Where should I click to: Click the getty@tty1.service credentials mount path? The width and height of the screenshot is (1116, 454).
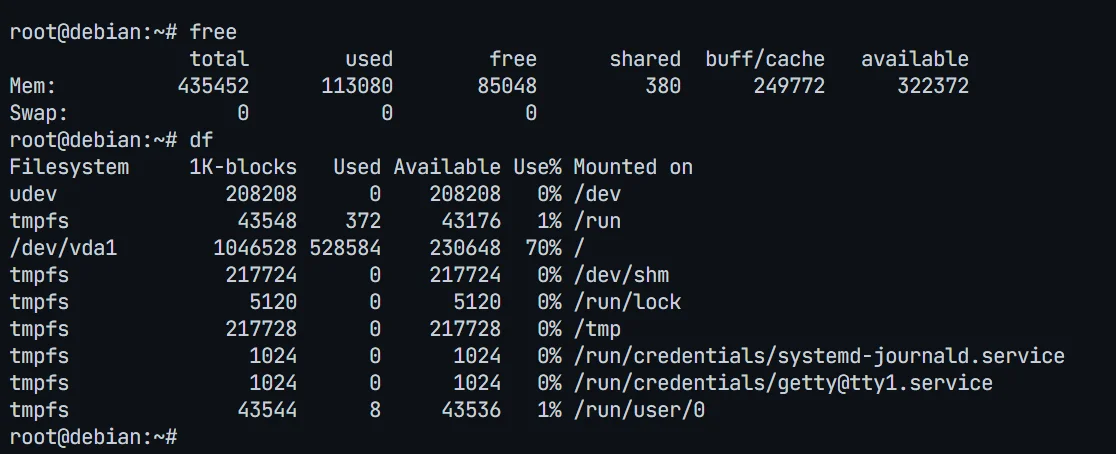point(783,384)
